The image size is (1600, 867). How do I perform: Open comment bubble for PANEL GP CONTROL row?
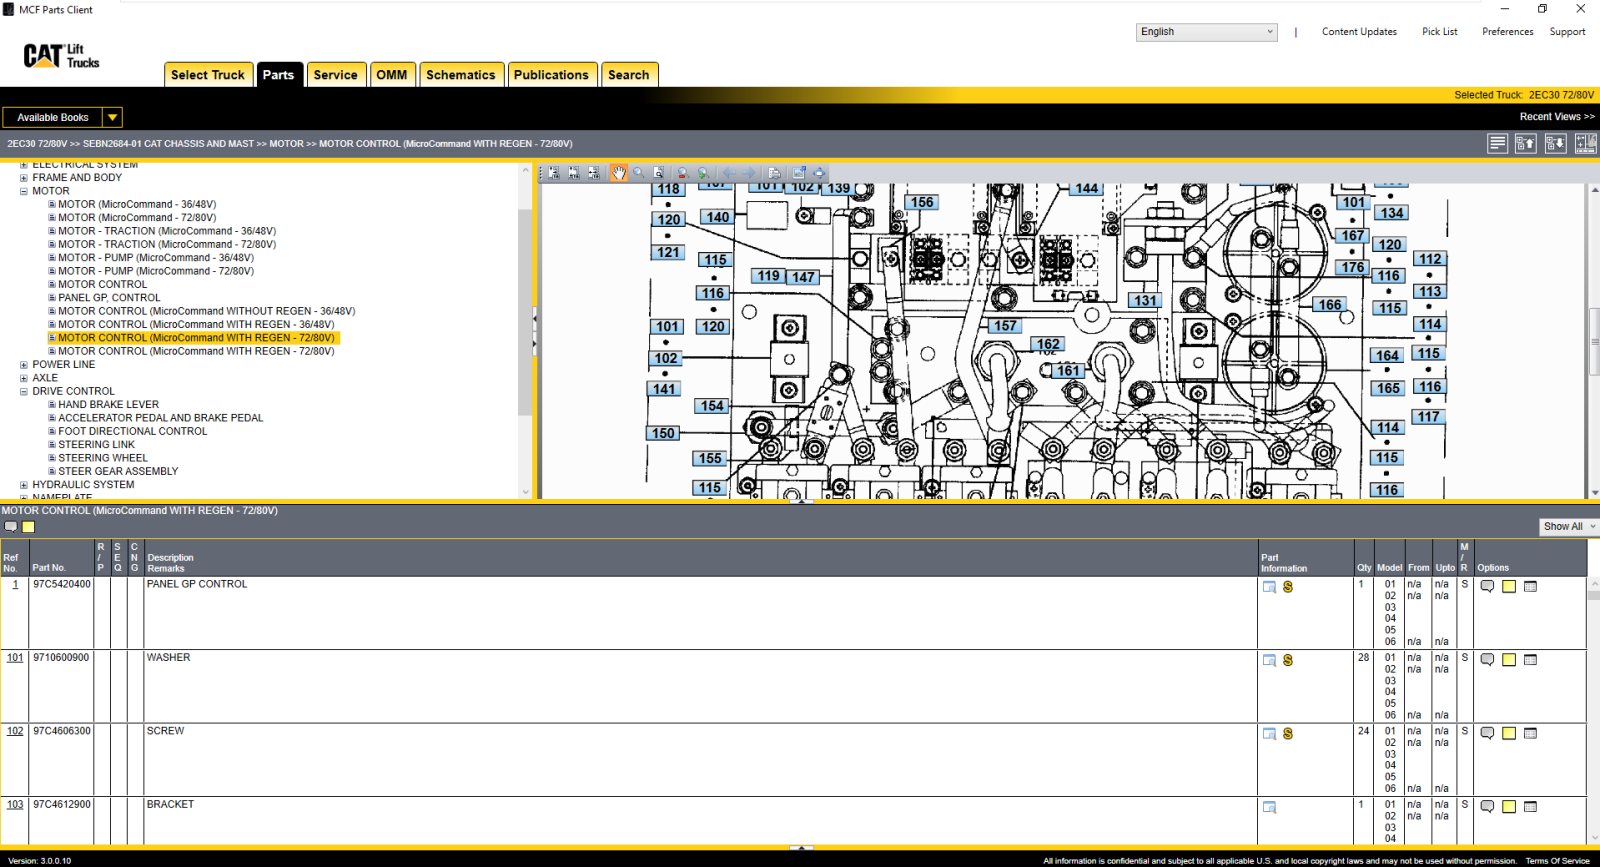point(1488,587)
